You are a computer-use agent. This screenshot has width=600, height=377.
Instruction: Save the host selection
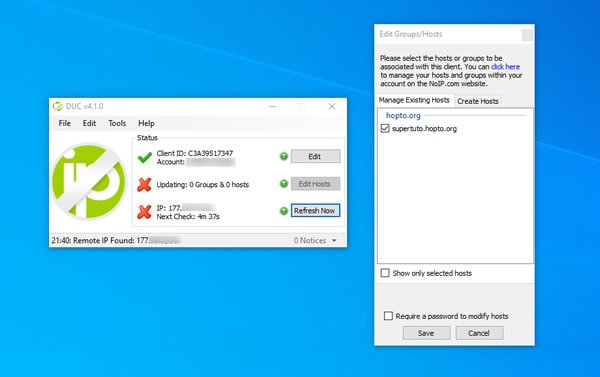(x=426, y=333)
